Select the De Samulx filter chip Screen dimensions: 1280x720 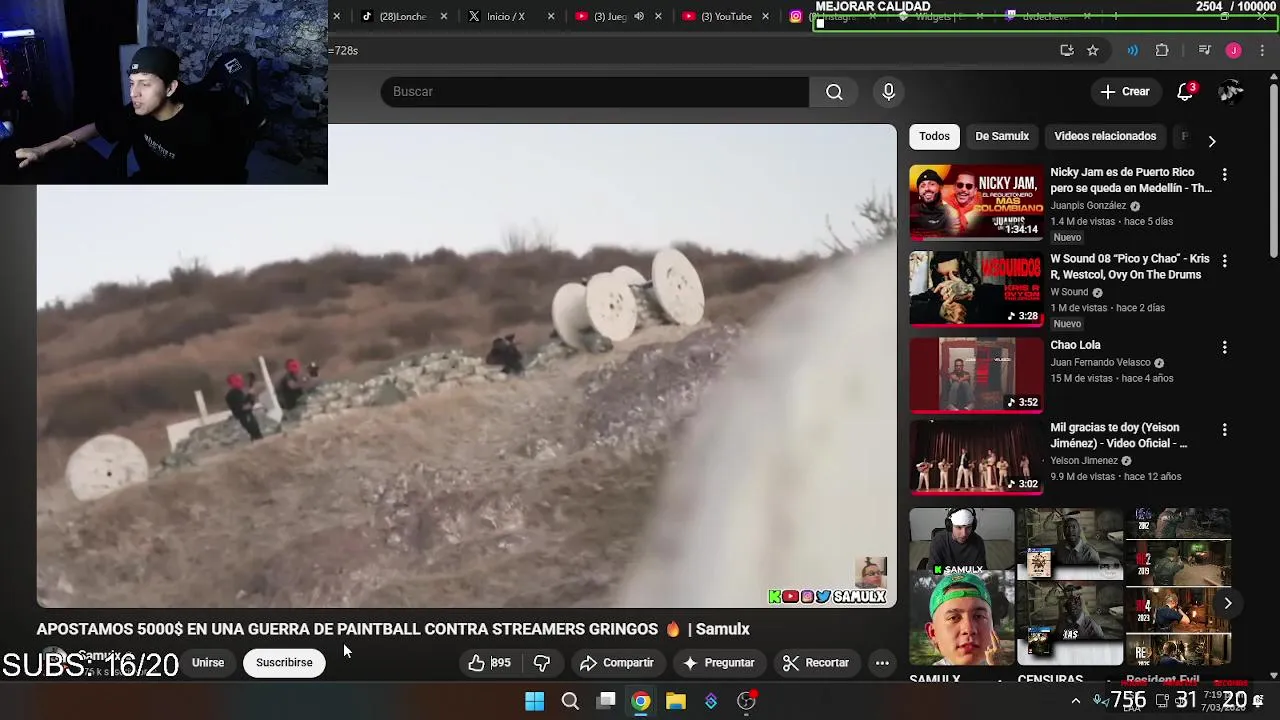click(1002, 136)
